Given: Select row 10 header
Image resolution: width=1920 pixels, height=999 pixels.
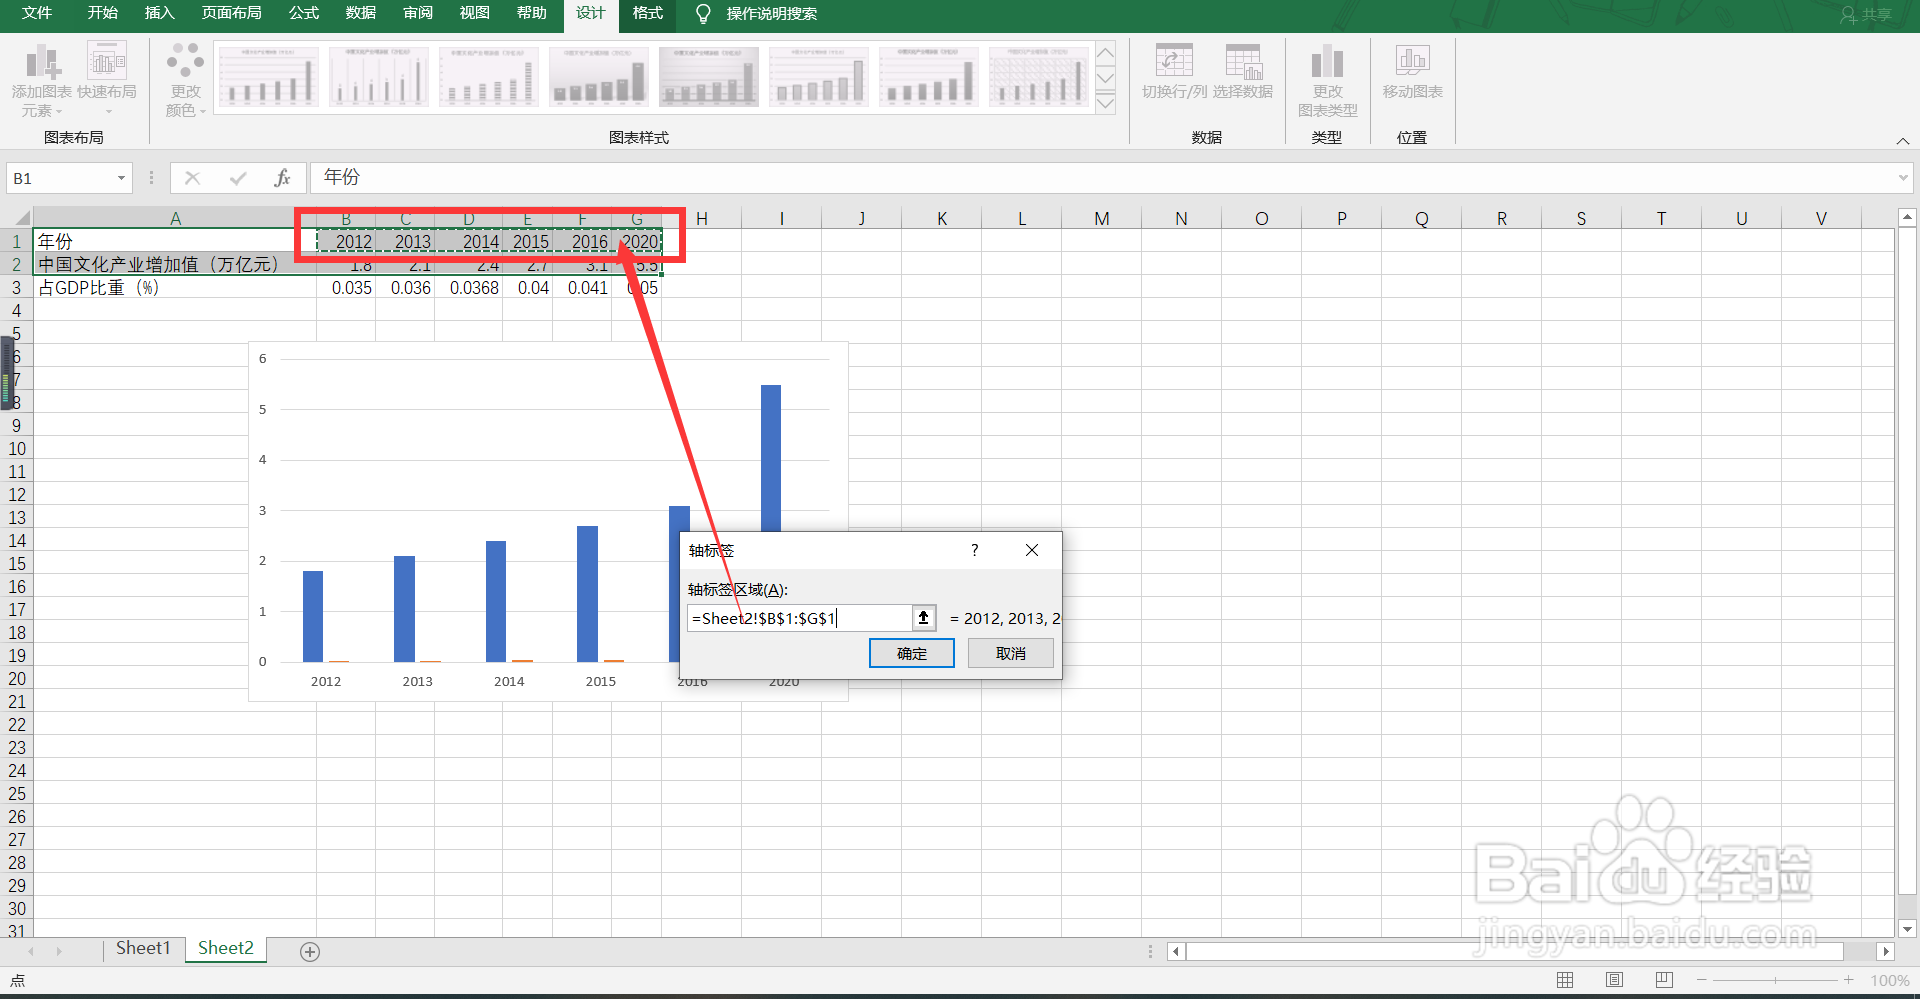Looking at the screenshot, I should [x=17, y=449].
